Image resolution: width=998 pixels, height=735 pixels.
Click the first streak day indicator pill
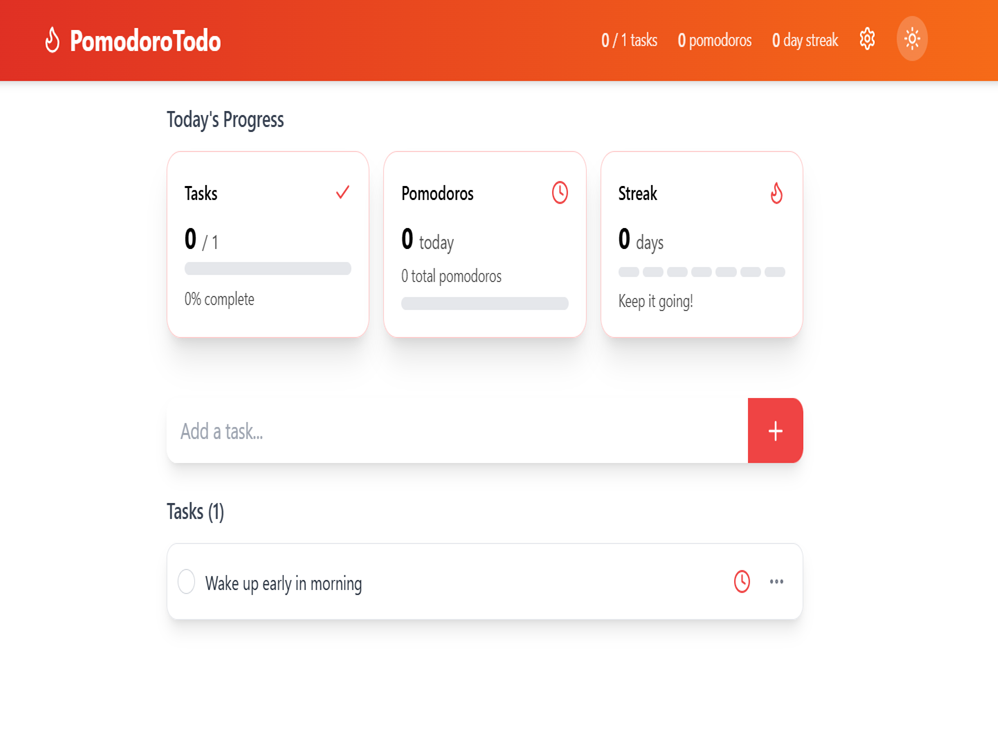[628, 272]
